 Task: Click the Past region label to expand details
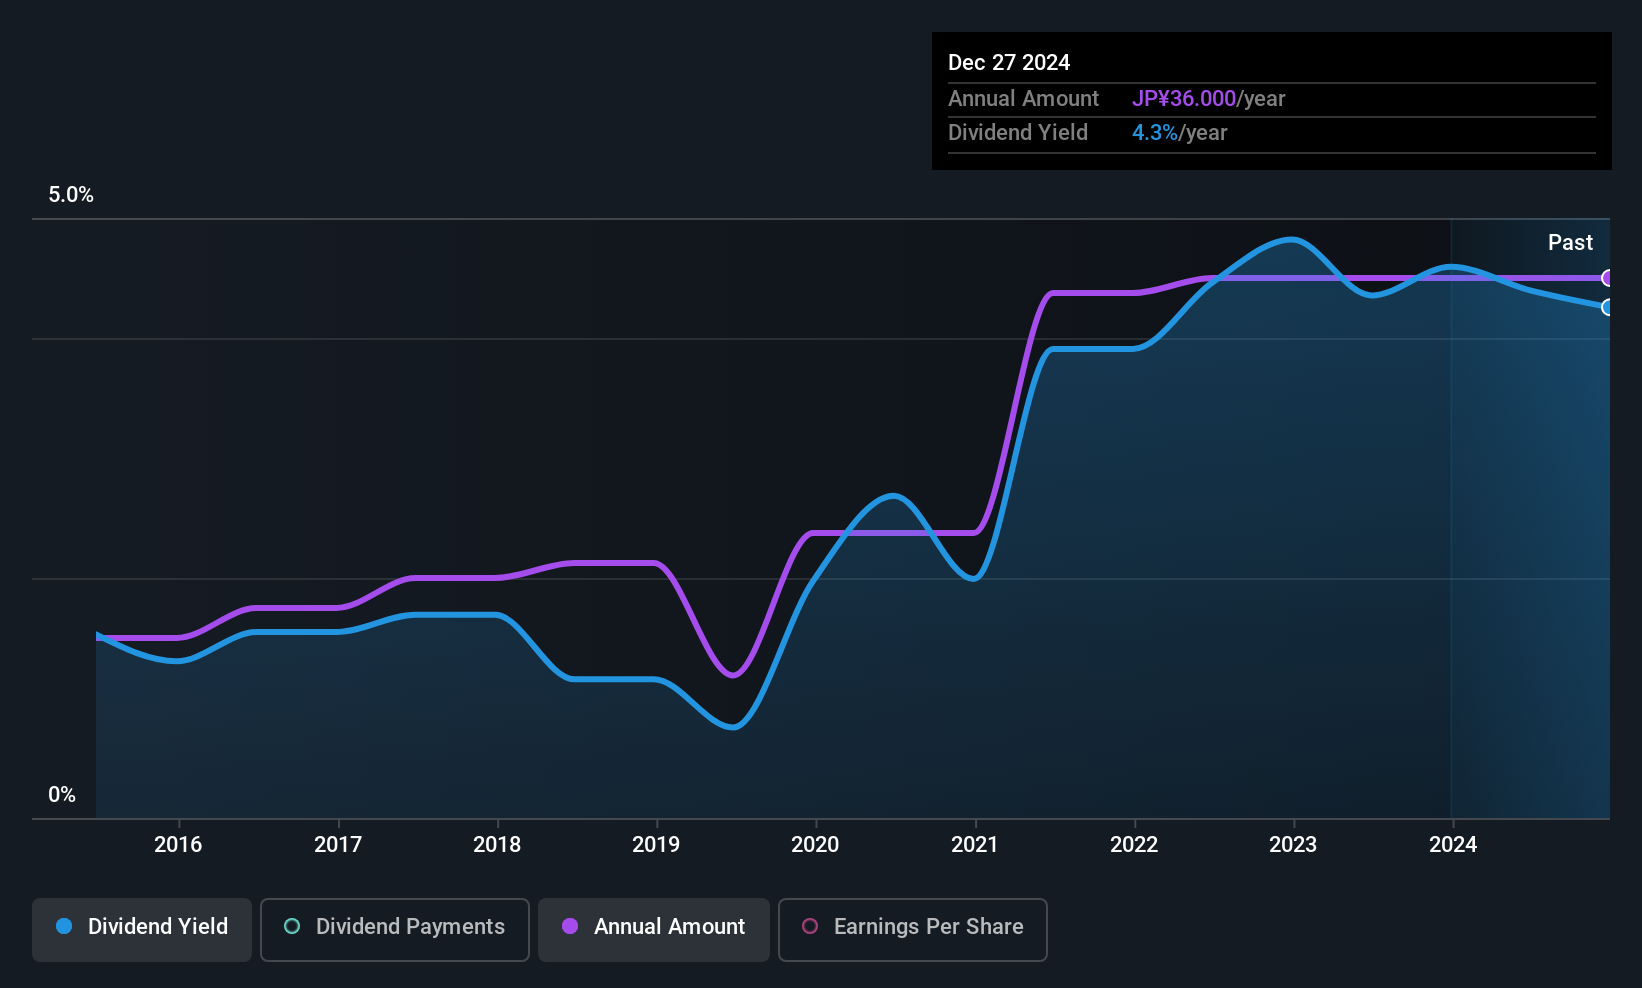pos(1570,242)
